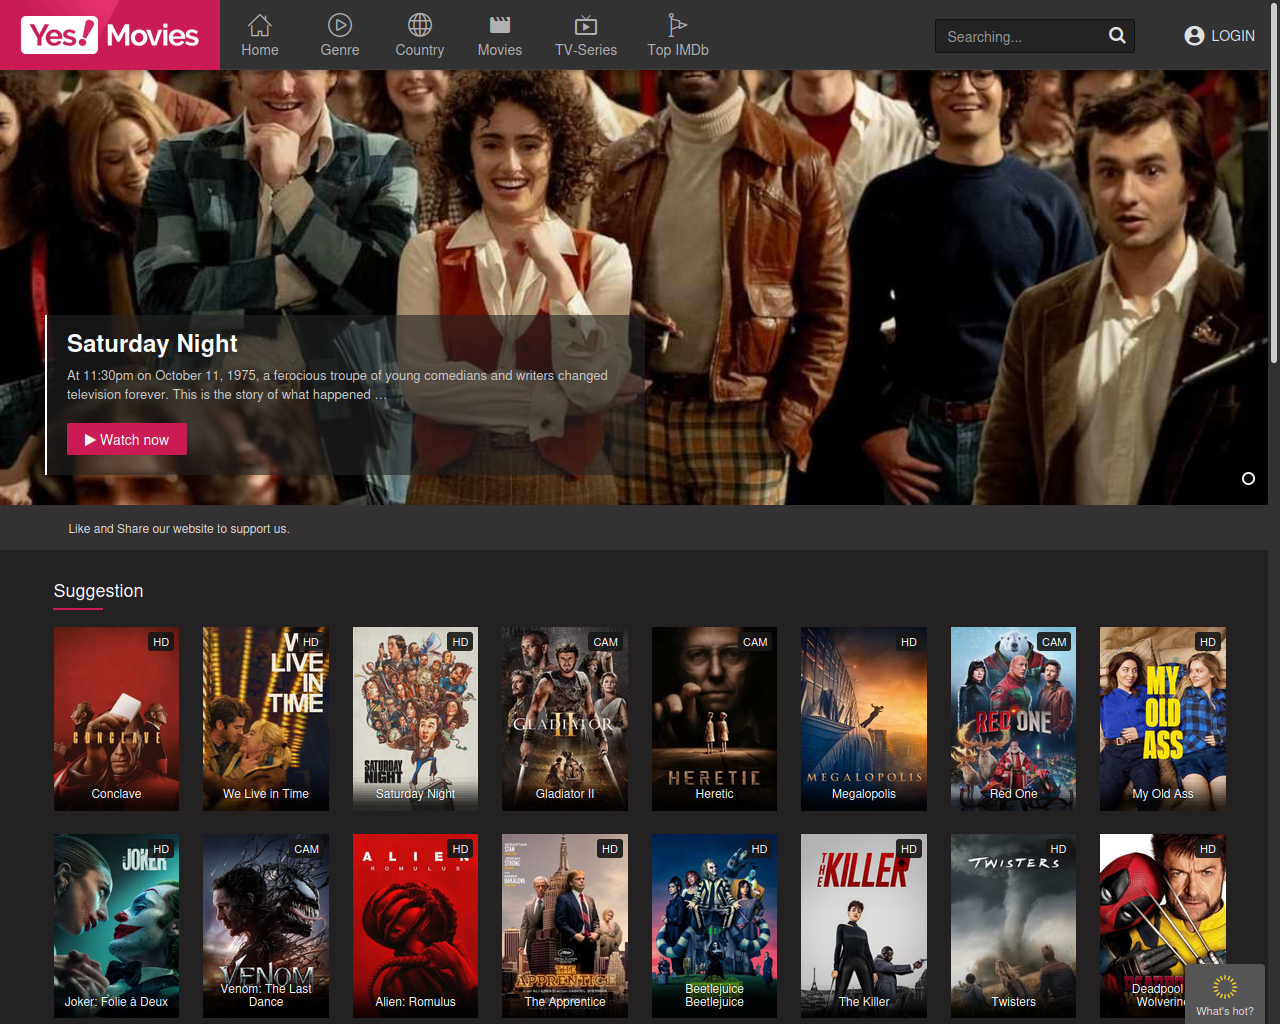
Task: Click the Top IMDb flag icon
Action: (x=678, y=24)
